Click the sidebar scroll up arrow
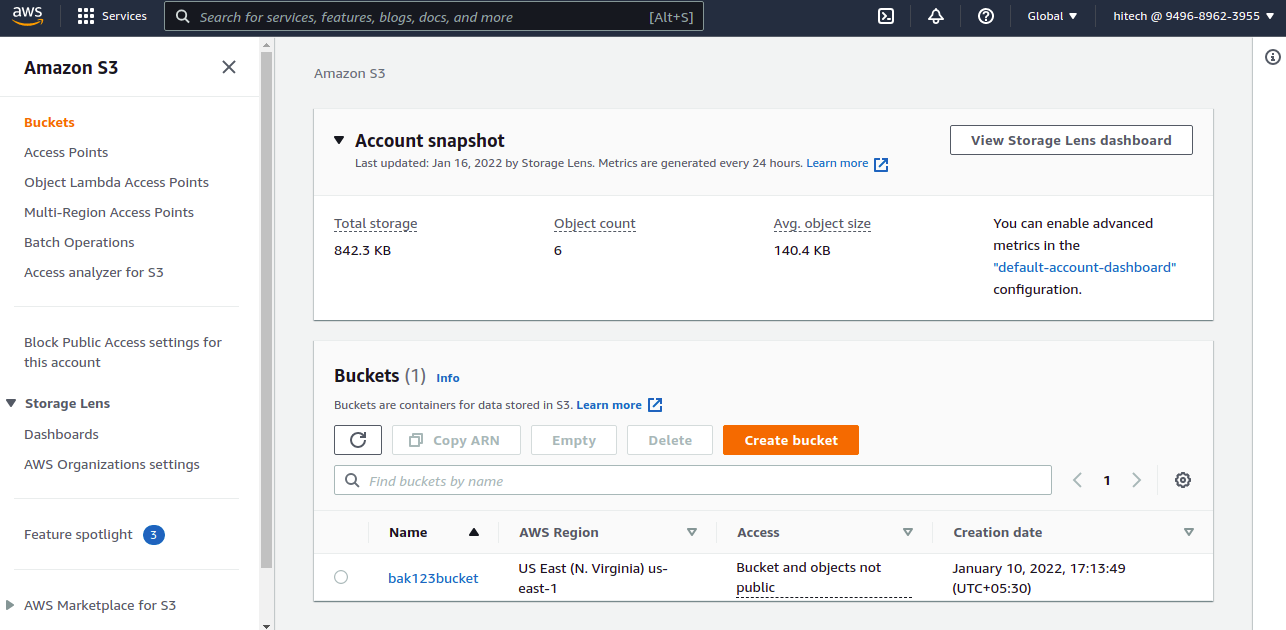The height and width of the screenshot is (630, 1286). coord(266,44)
